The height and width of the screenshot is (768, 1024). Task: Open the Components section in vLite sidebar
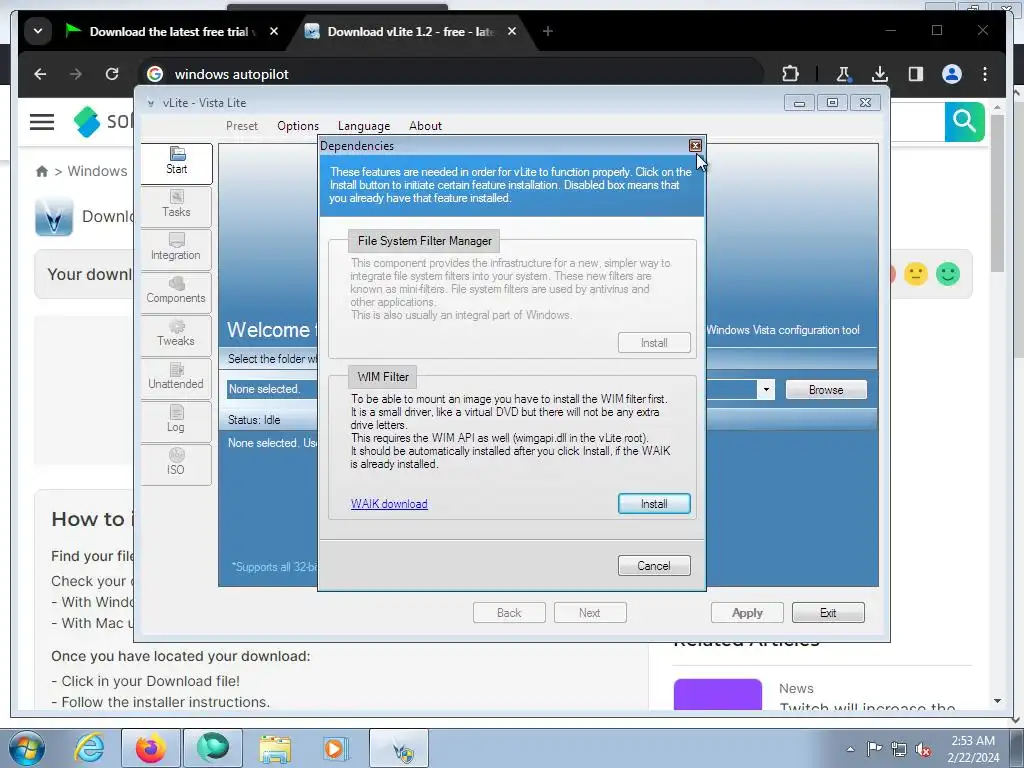tap(176, 292)
